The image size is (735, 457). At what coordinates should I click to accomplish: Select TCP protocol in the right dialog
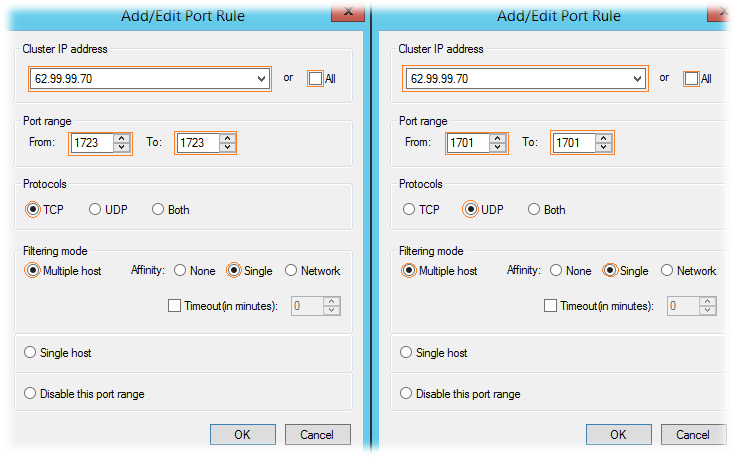click(409, 209)
